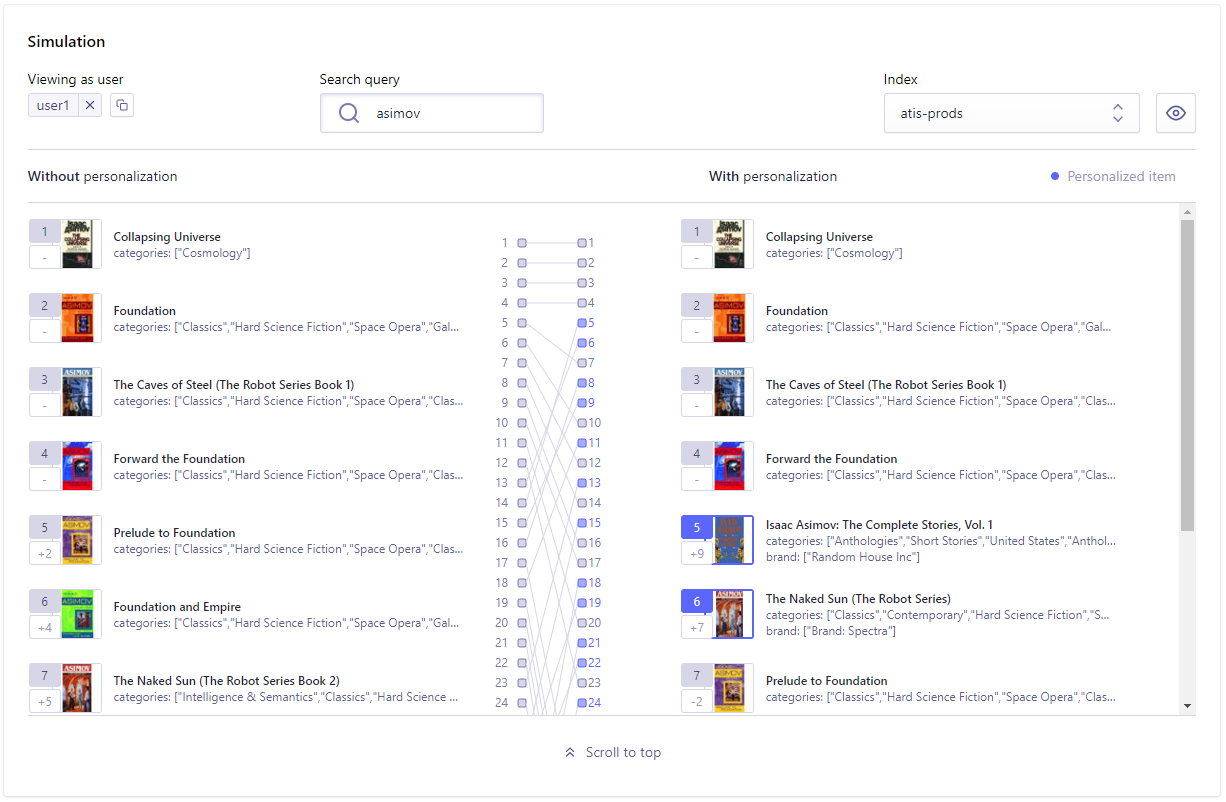
Task: Click the Scroll to top chevron icon
Action: coord(570,752)
